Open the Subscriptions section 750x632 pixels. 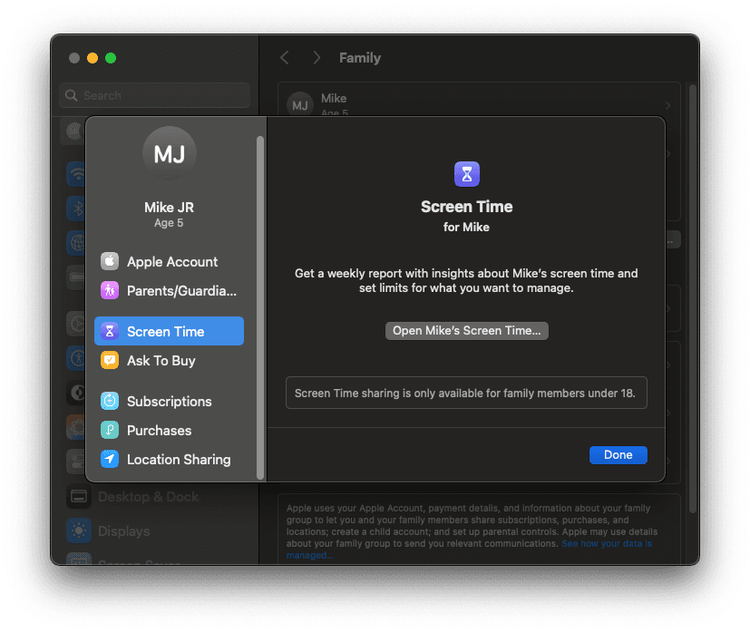pyautogui.click(x=169, y=401)
